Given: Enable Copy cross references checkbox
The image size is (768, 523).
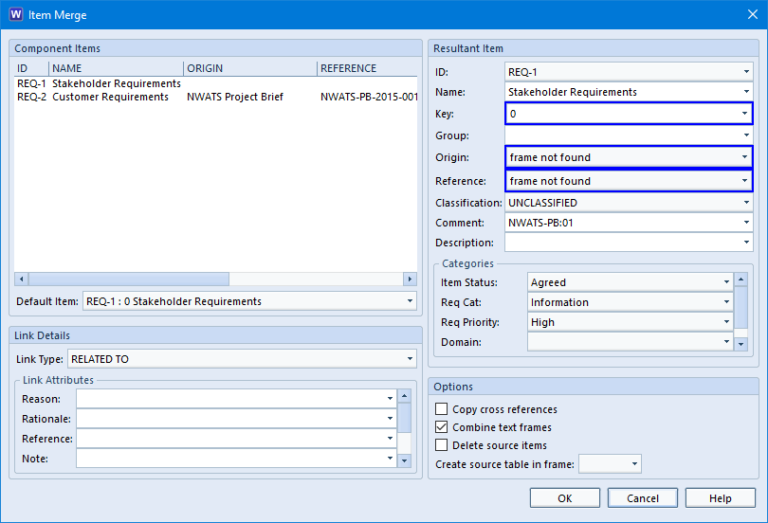Looking at the screenshot, I should click(x=442, y=409).
